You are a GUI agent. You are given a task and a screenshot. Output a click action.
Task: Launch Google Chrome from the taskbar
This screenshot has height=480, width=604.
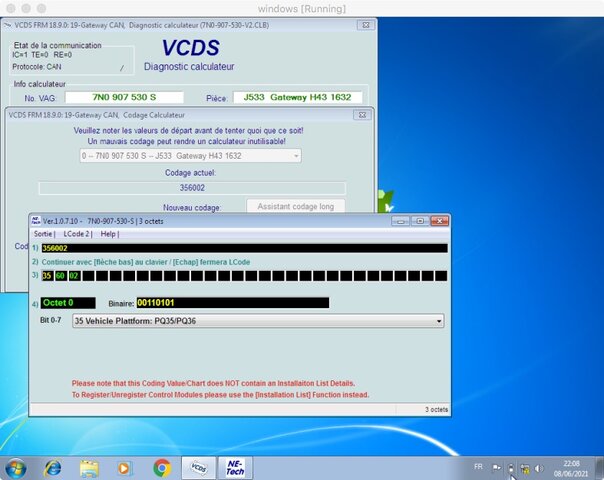pyautogui.click(x=162, y=468)
